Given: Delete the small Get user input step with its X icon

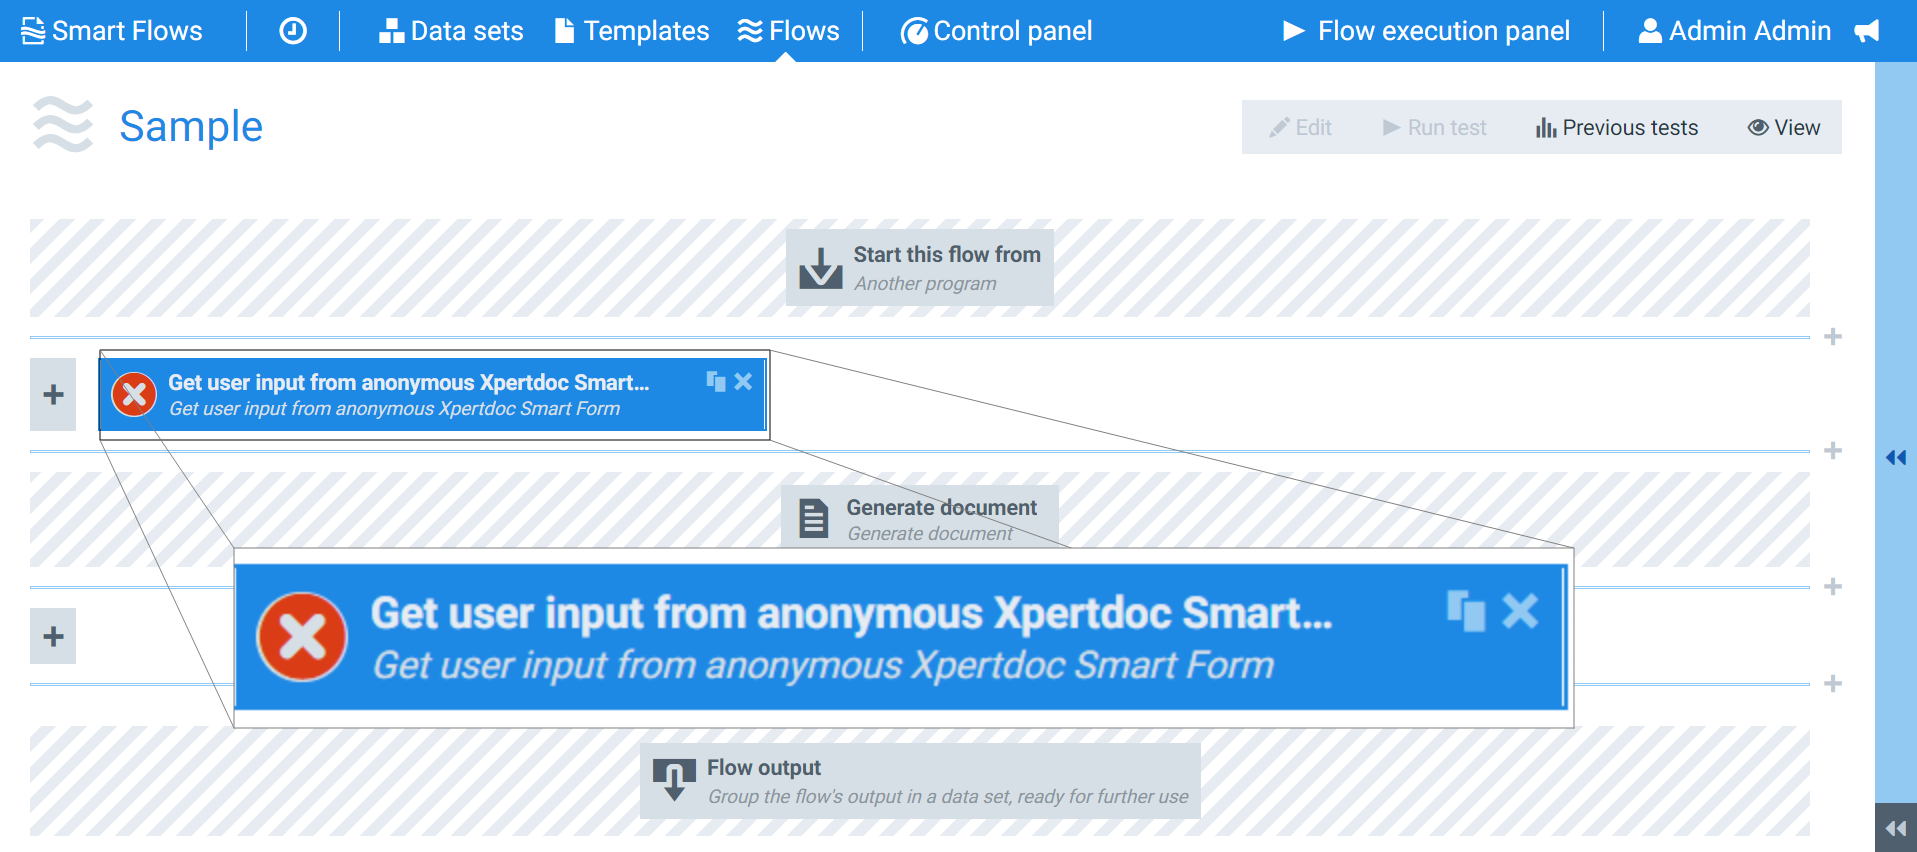Looking at the screenshot, I should click(743, 381).
